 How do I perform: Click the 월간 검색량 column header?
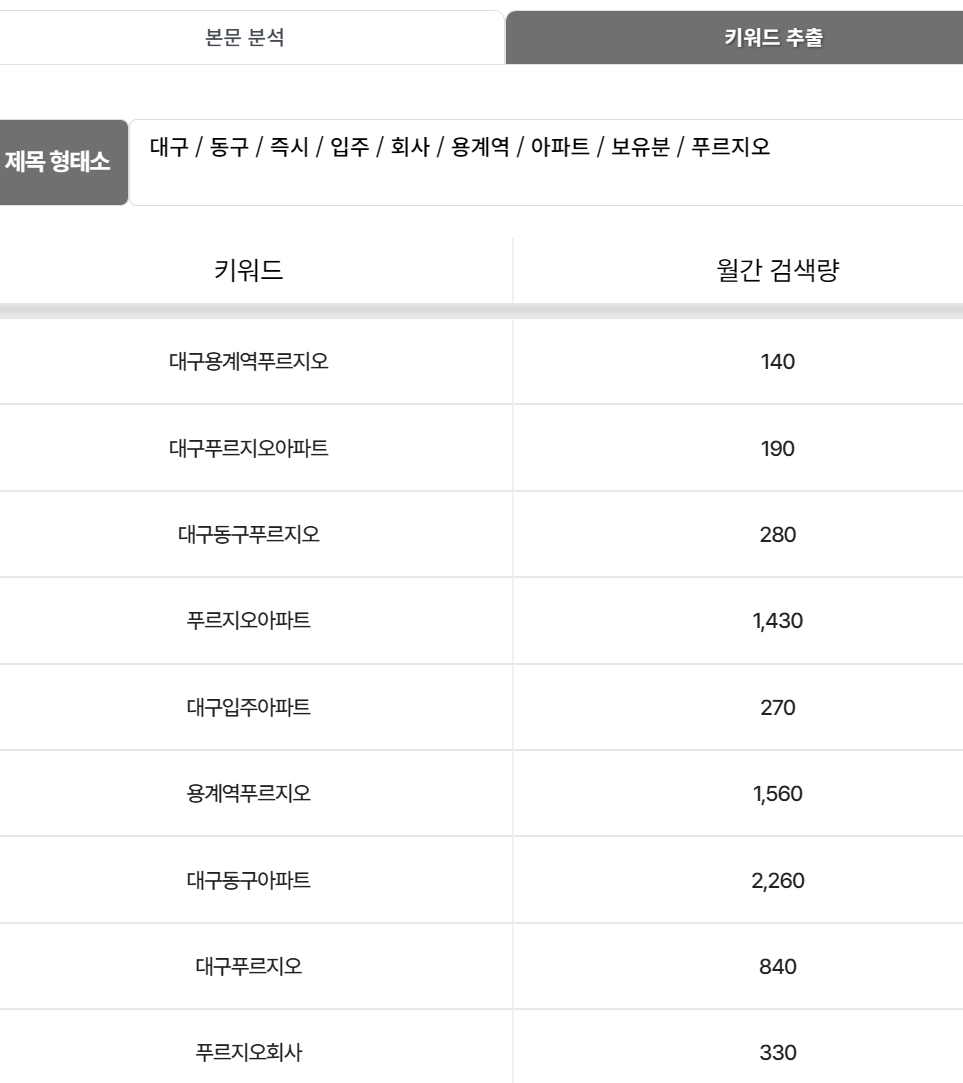pyautogui.click(x=777, y=269)
